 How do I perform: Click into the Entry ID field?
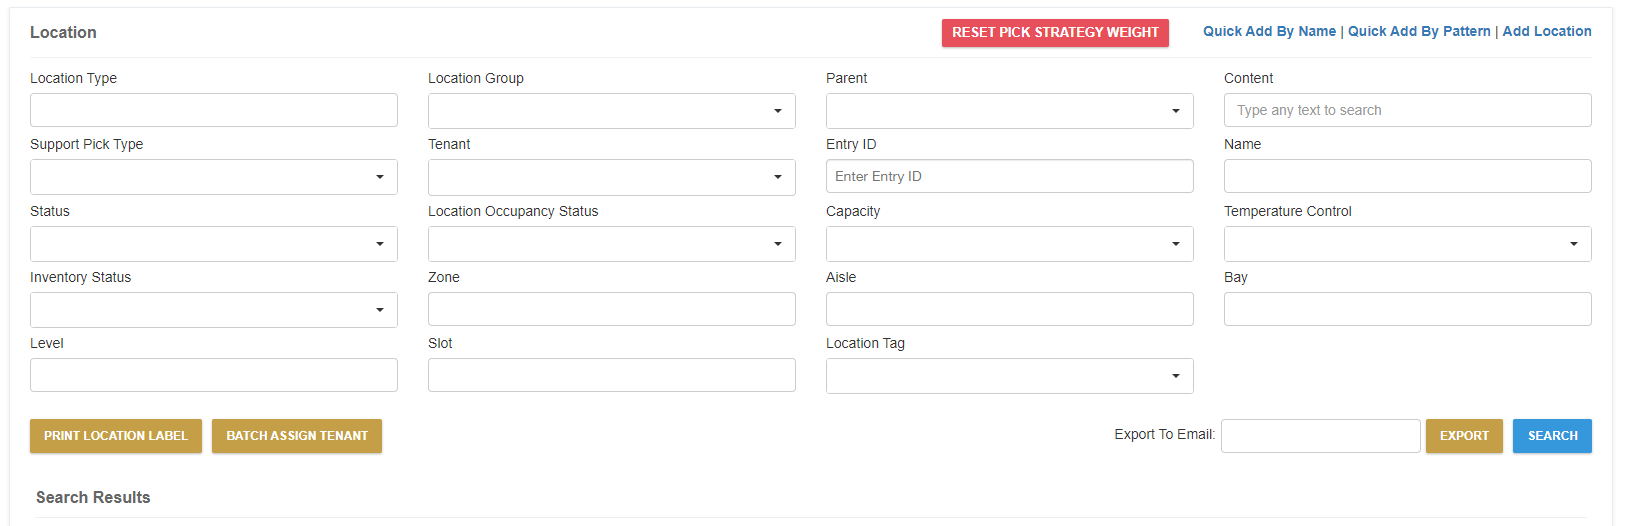(1010, 176)
